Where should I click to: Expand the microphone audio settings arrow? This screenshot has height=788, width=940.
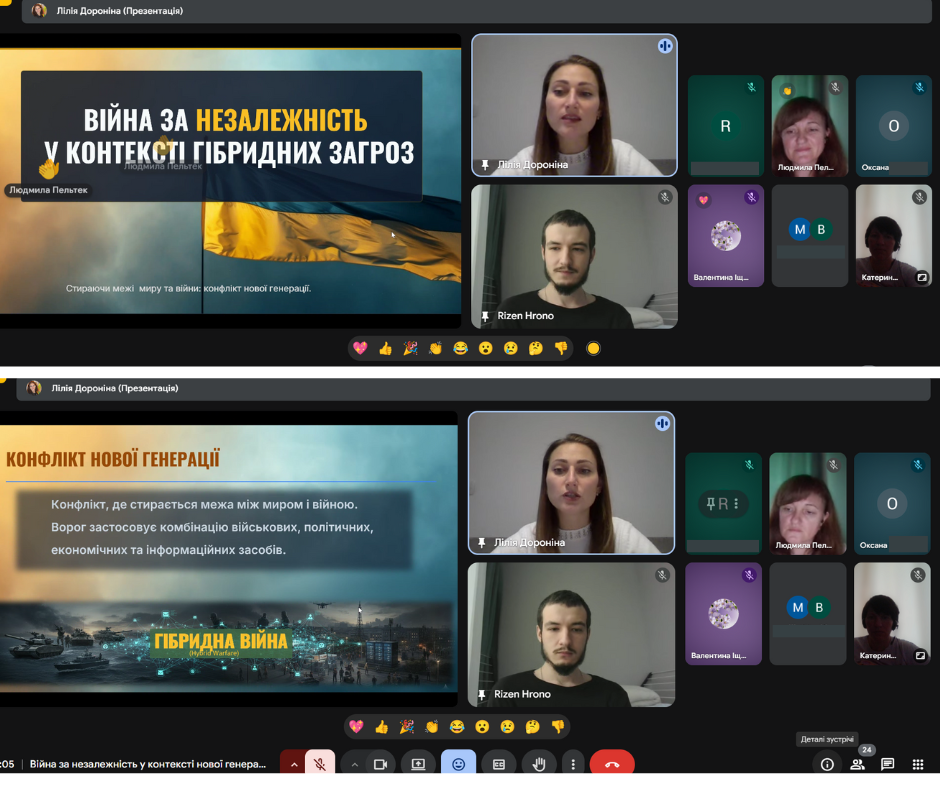(293, 764)
